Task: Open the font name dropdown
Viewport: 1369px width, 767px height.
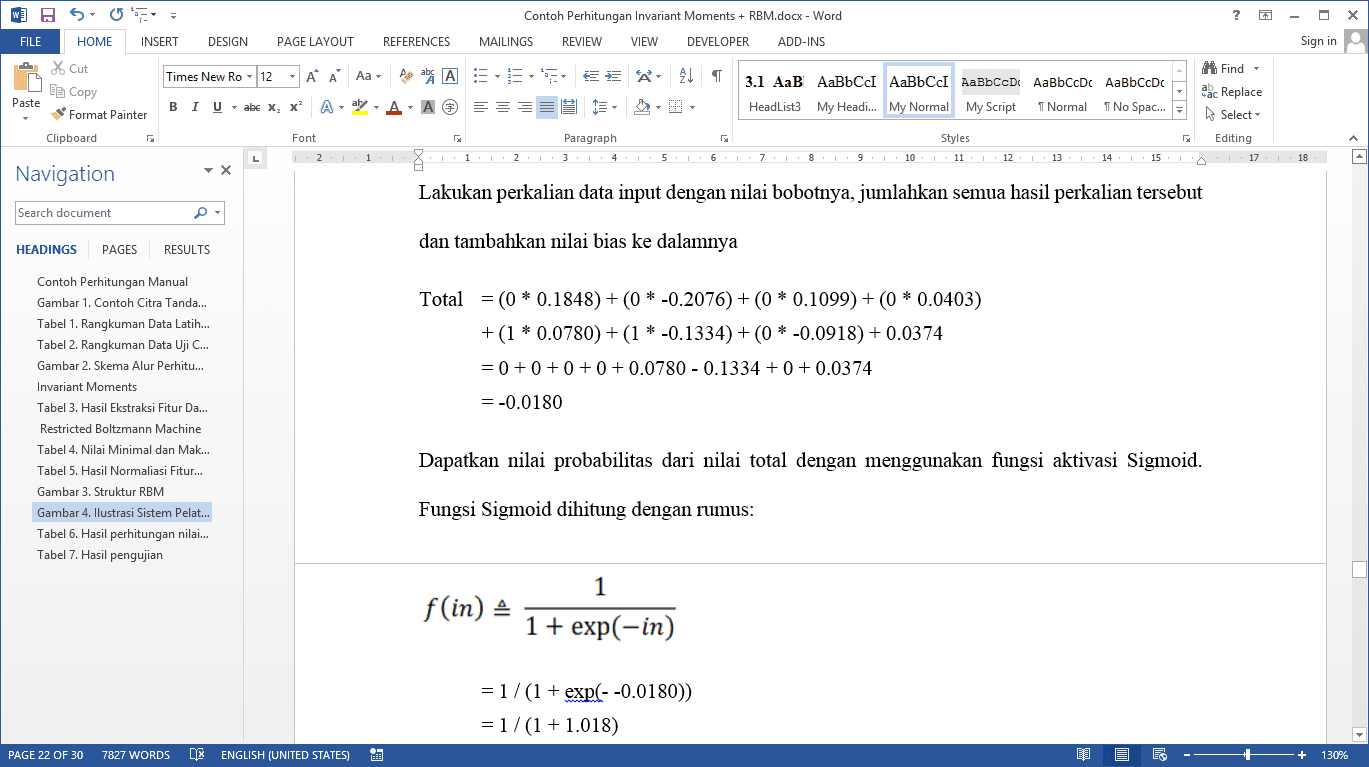Action: point(249,77)
